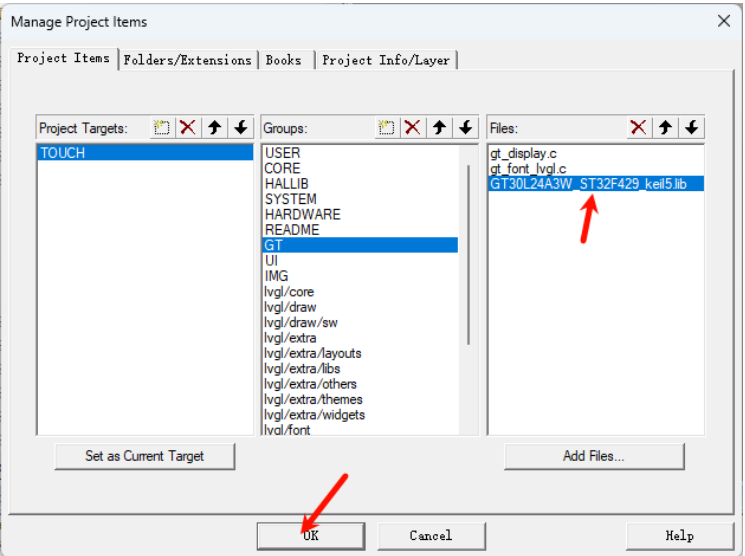The height and width of the screenshot is (556, 745).
Task: Select the UI group
Action: (x=361, y=260)
